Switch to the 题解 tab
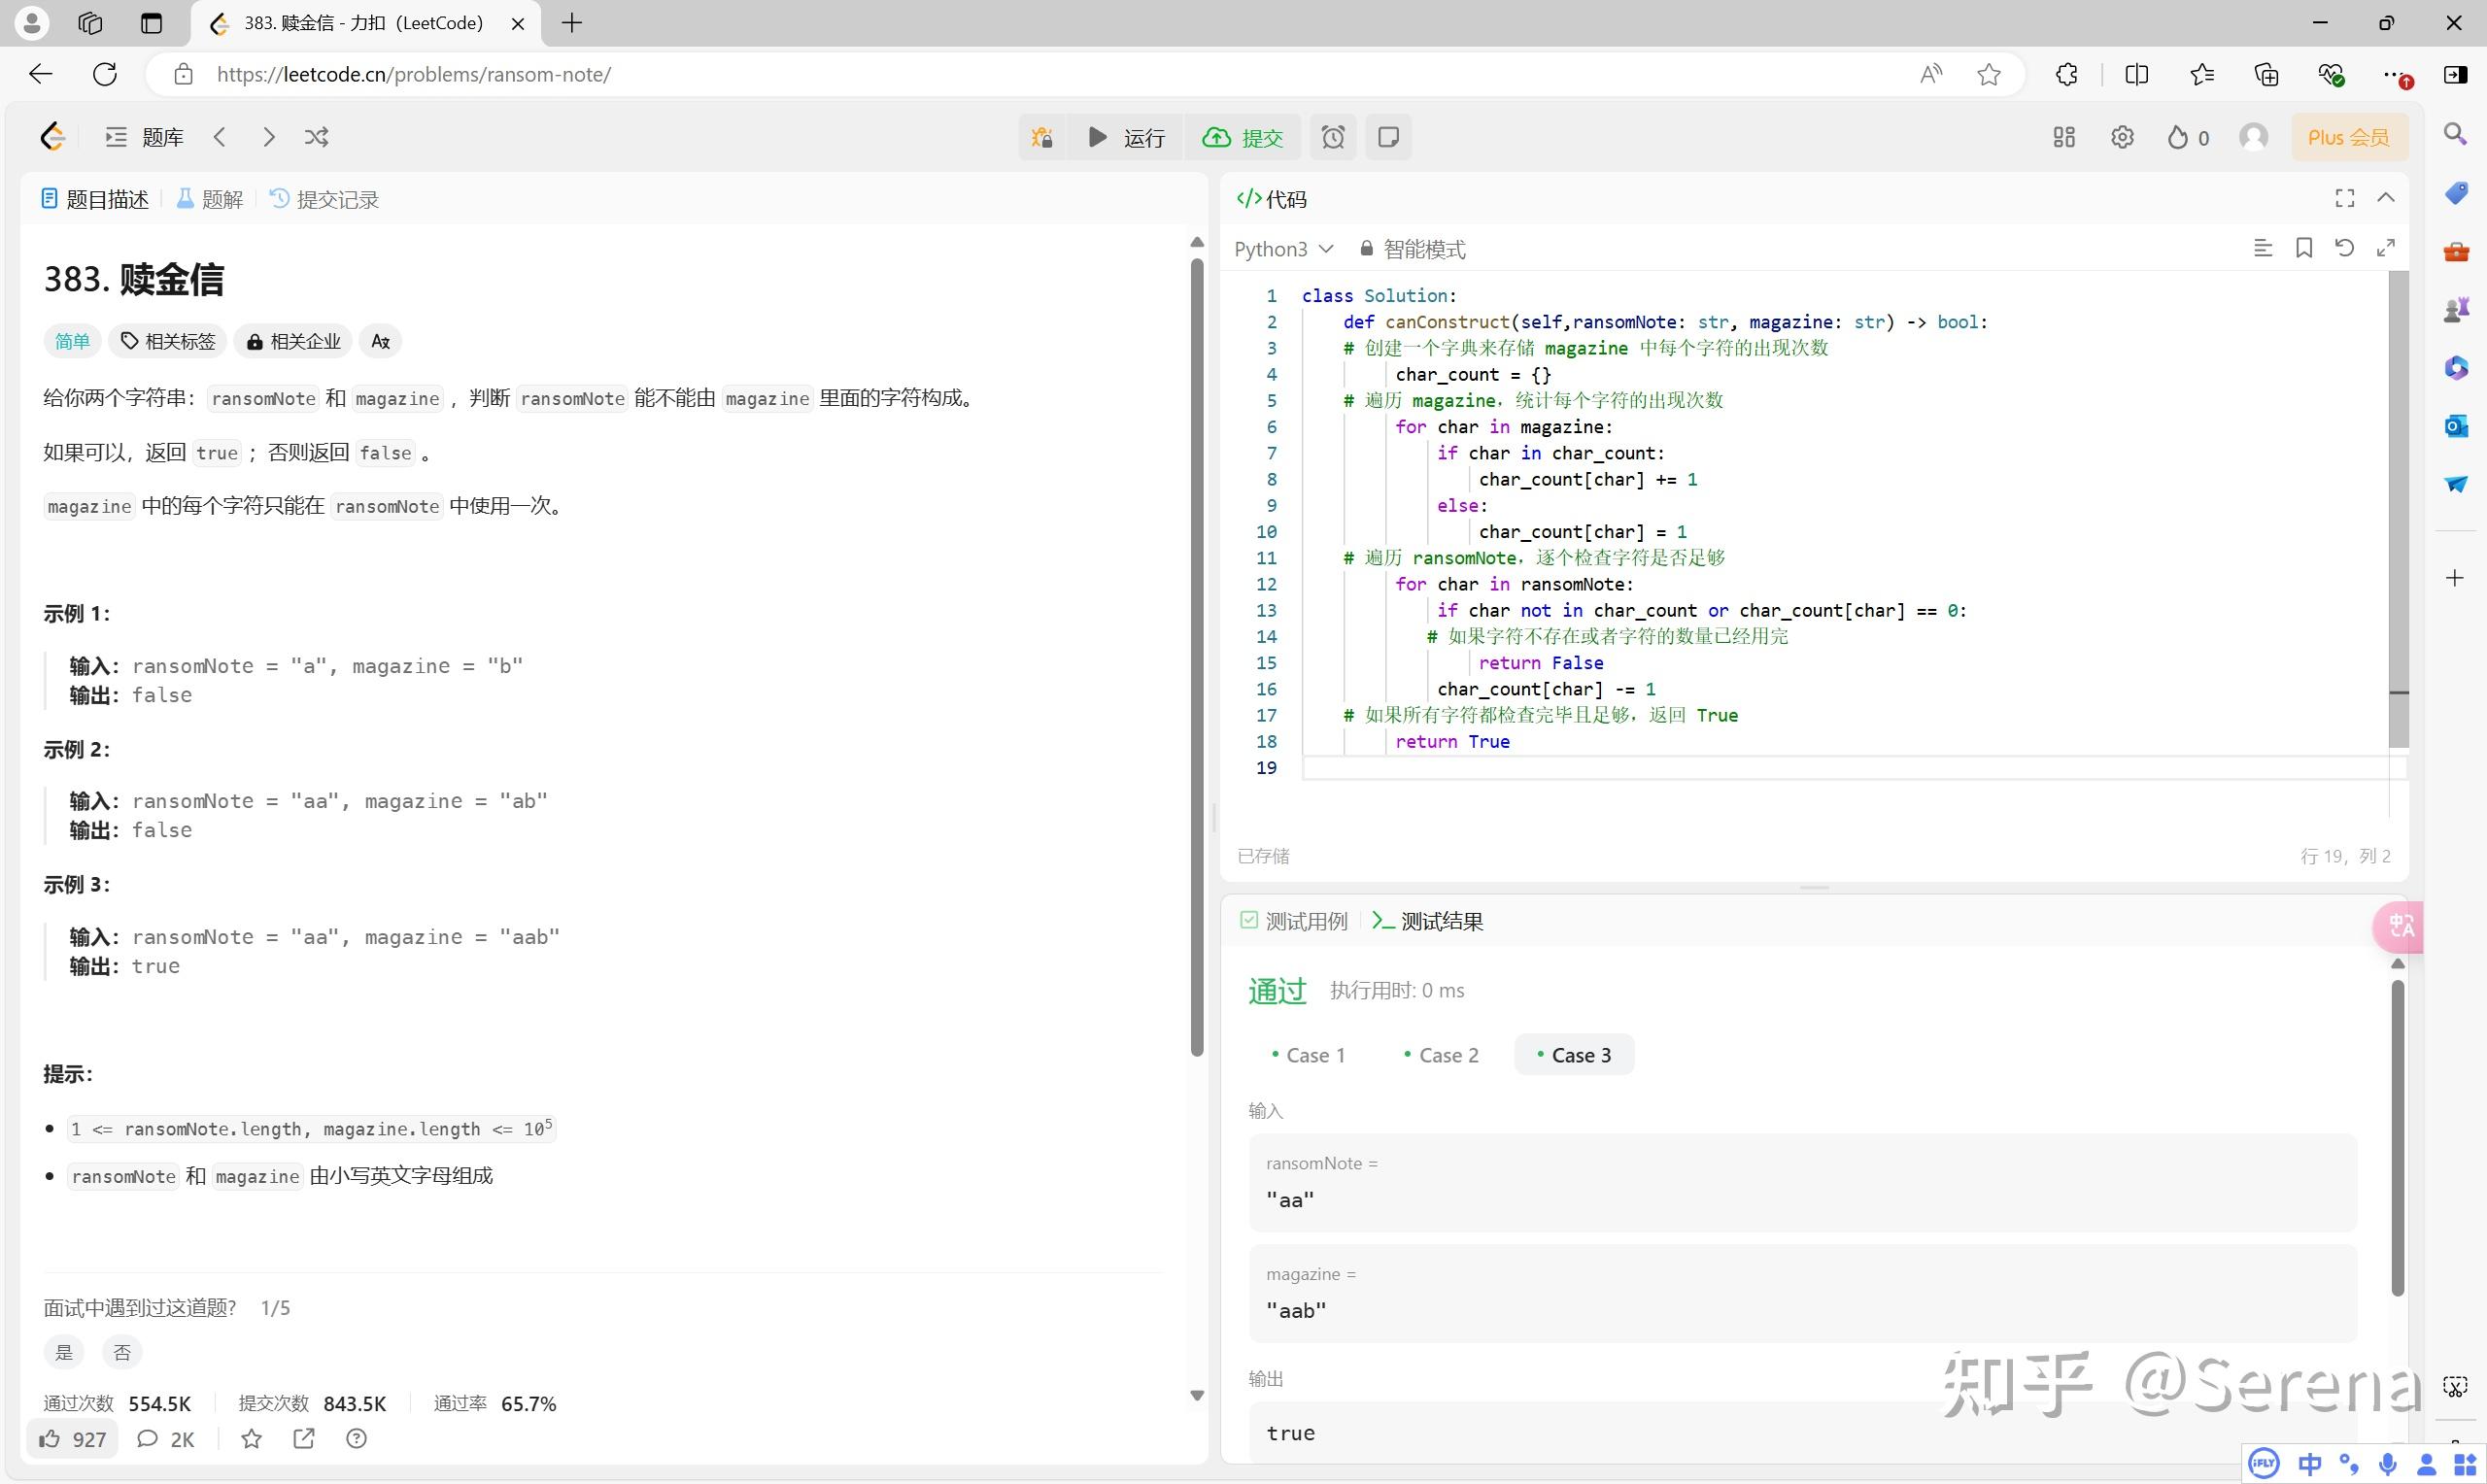The height and width of the screenshot is (1484, 2487). tap(208, 198)
